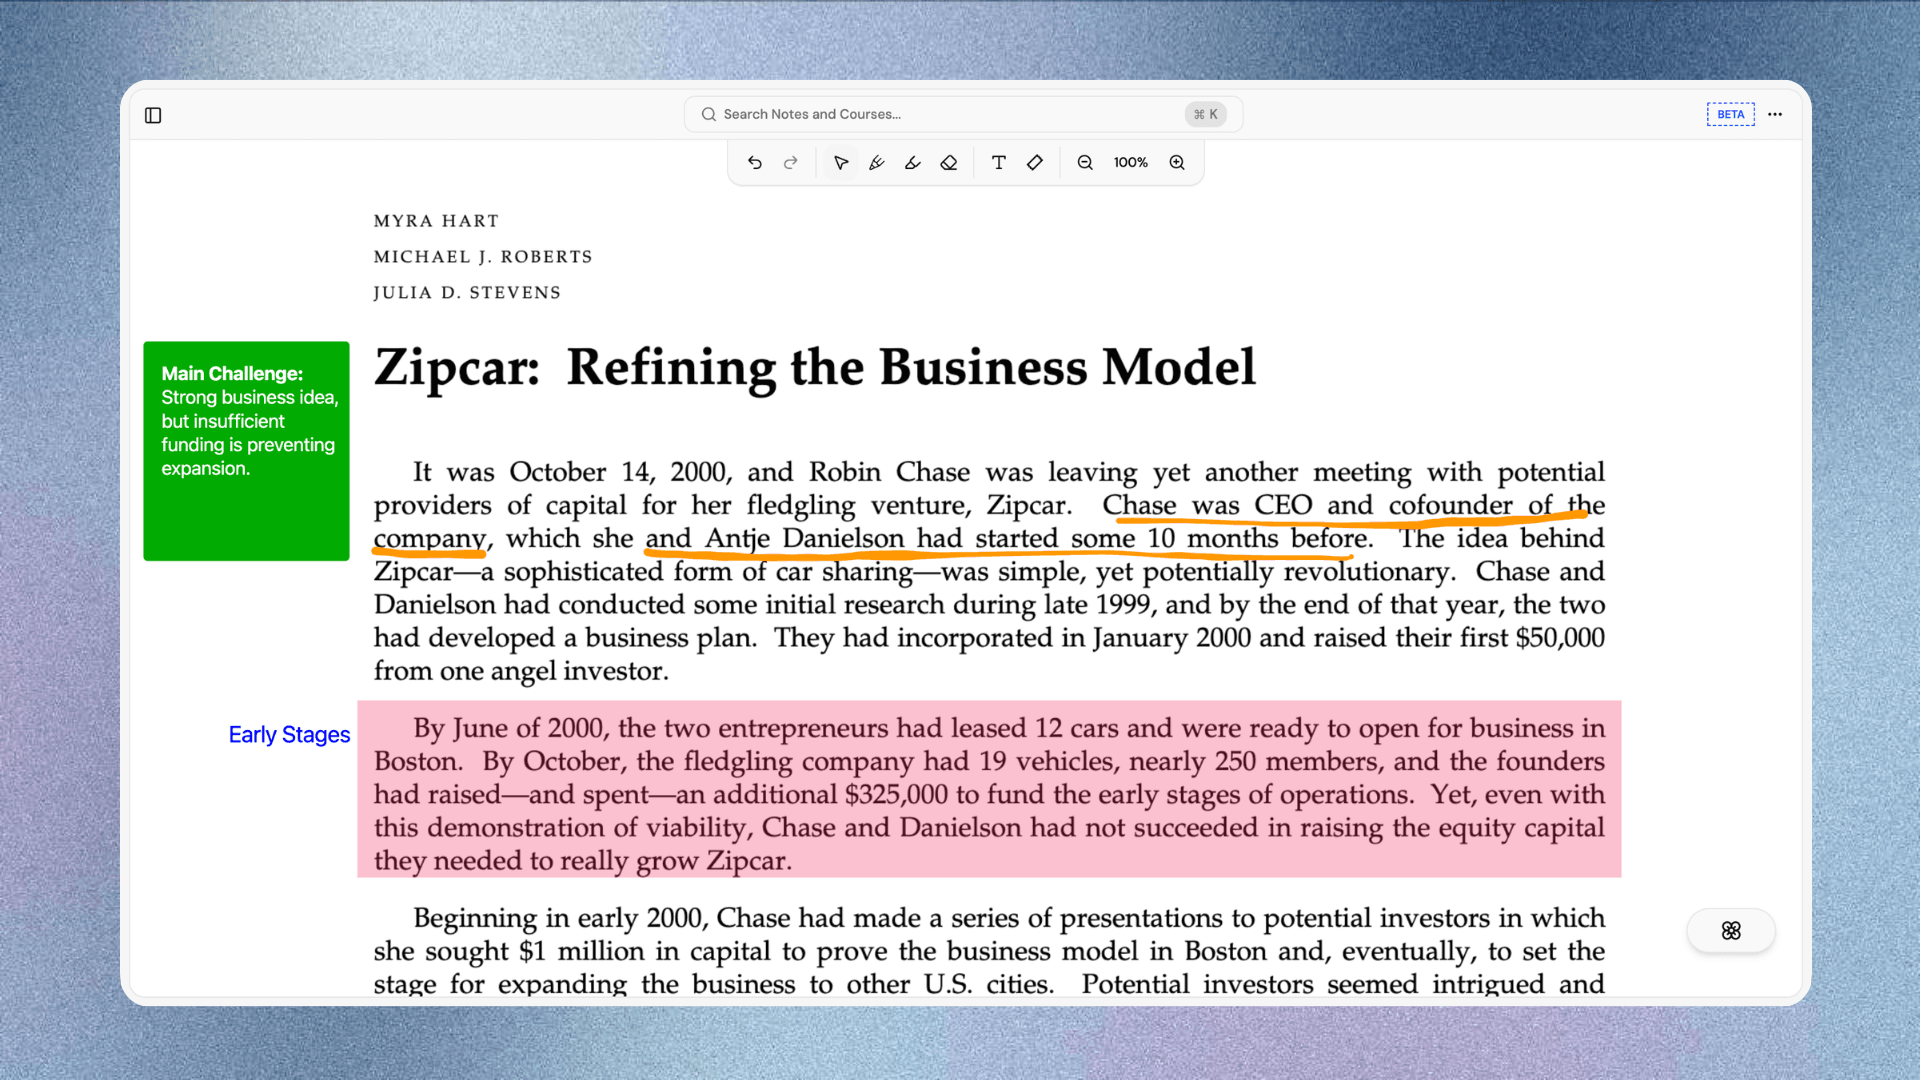Click the underlined text 'Chase was CEO and cofounder'
1920x1080 pixels.
point(1307,505)
